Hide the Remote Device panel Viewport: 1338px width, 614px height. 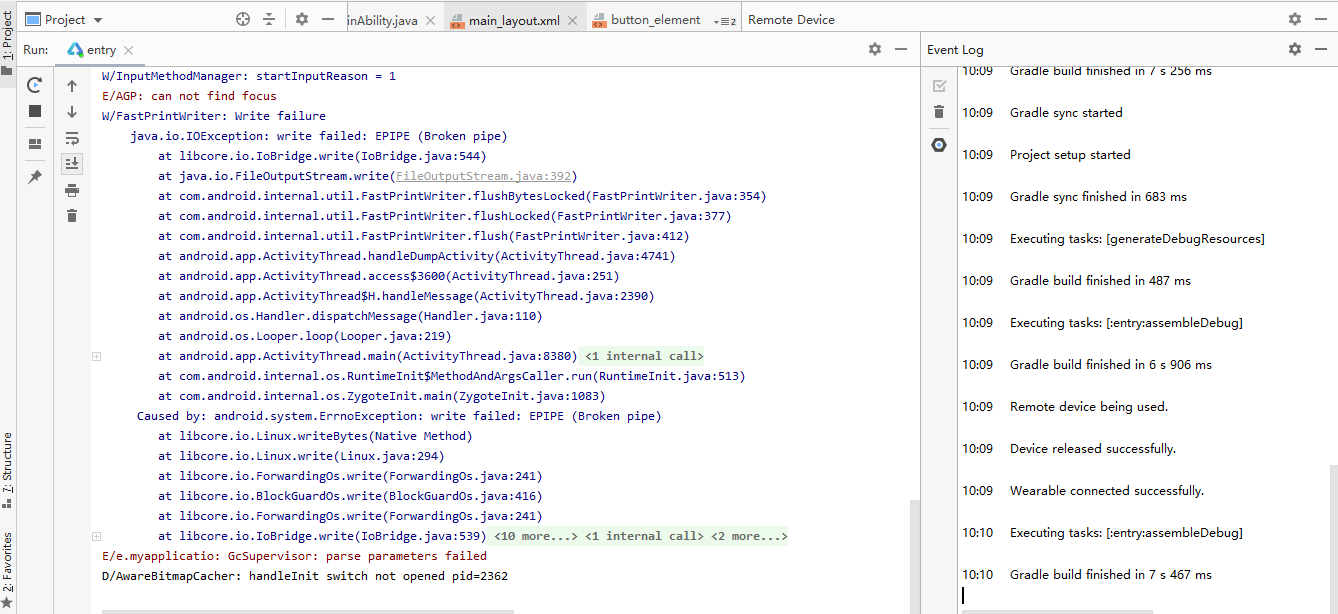click(x=1322, y=19)
